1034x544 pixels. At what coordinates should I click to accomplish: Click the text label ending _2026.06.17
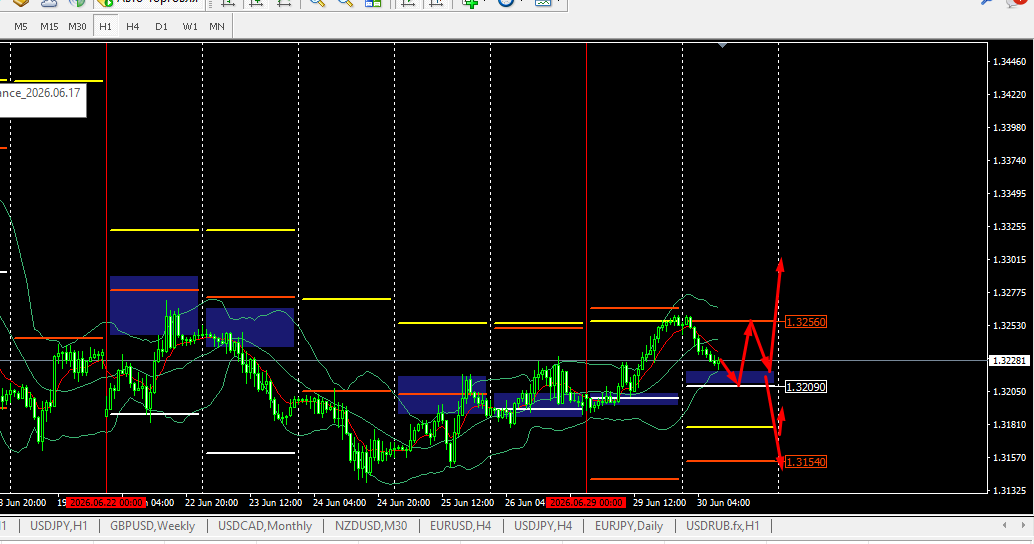(41, 93)
